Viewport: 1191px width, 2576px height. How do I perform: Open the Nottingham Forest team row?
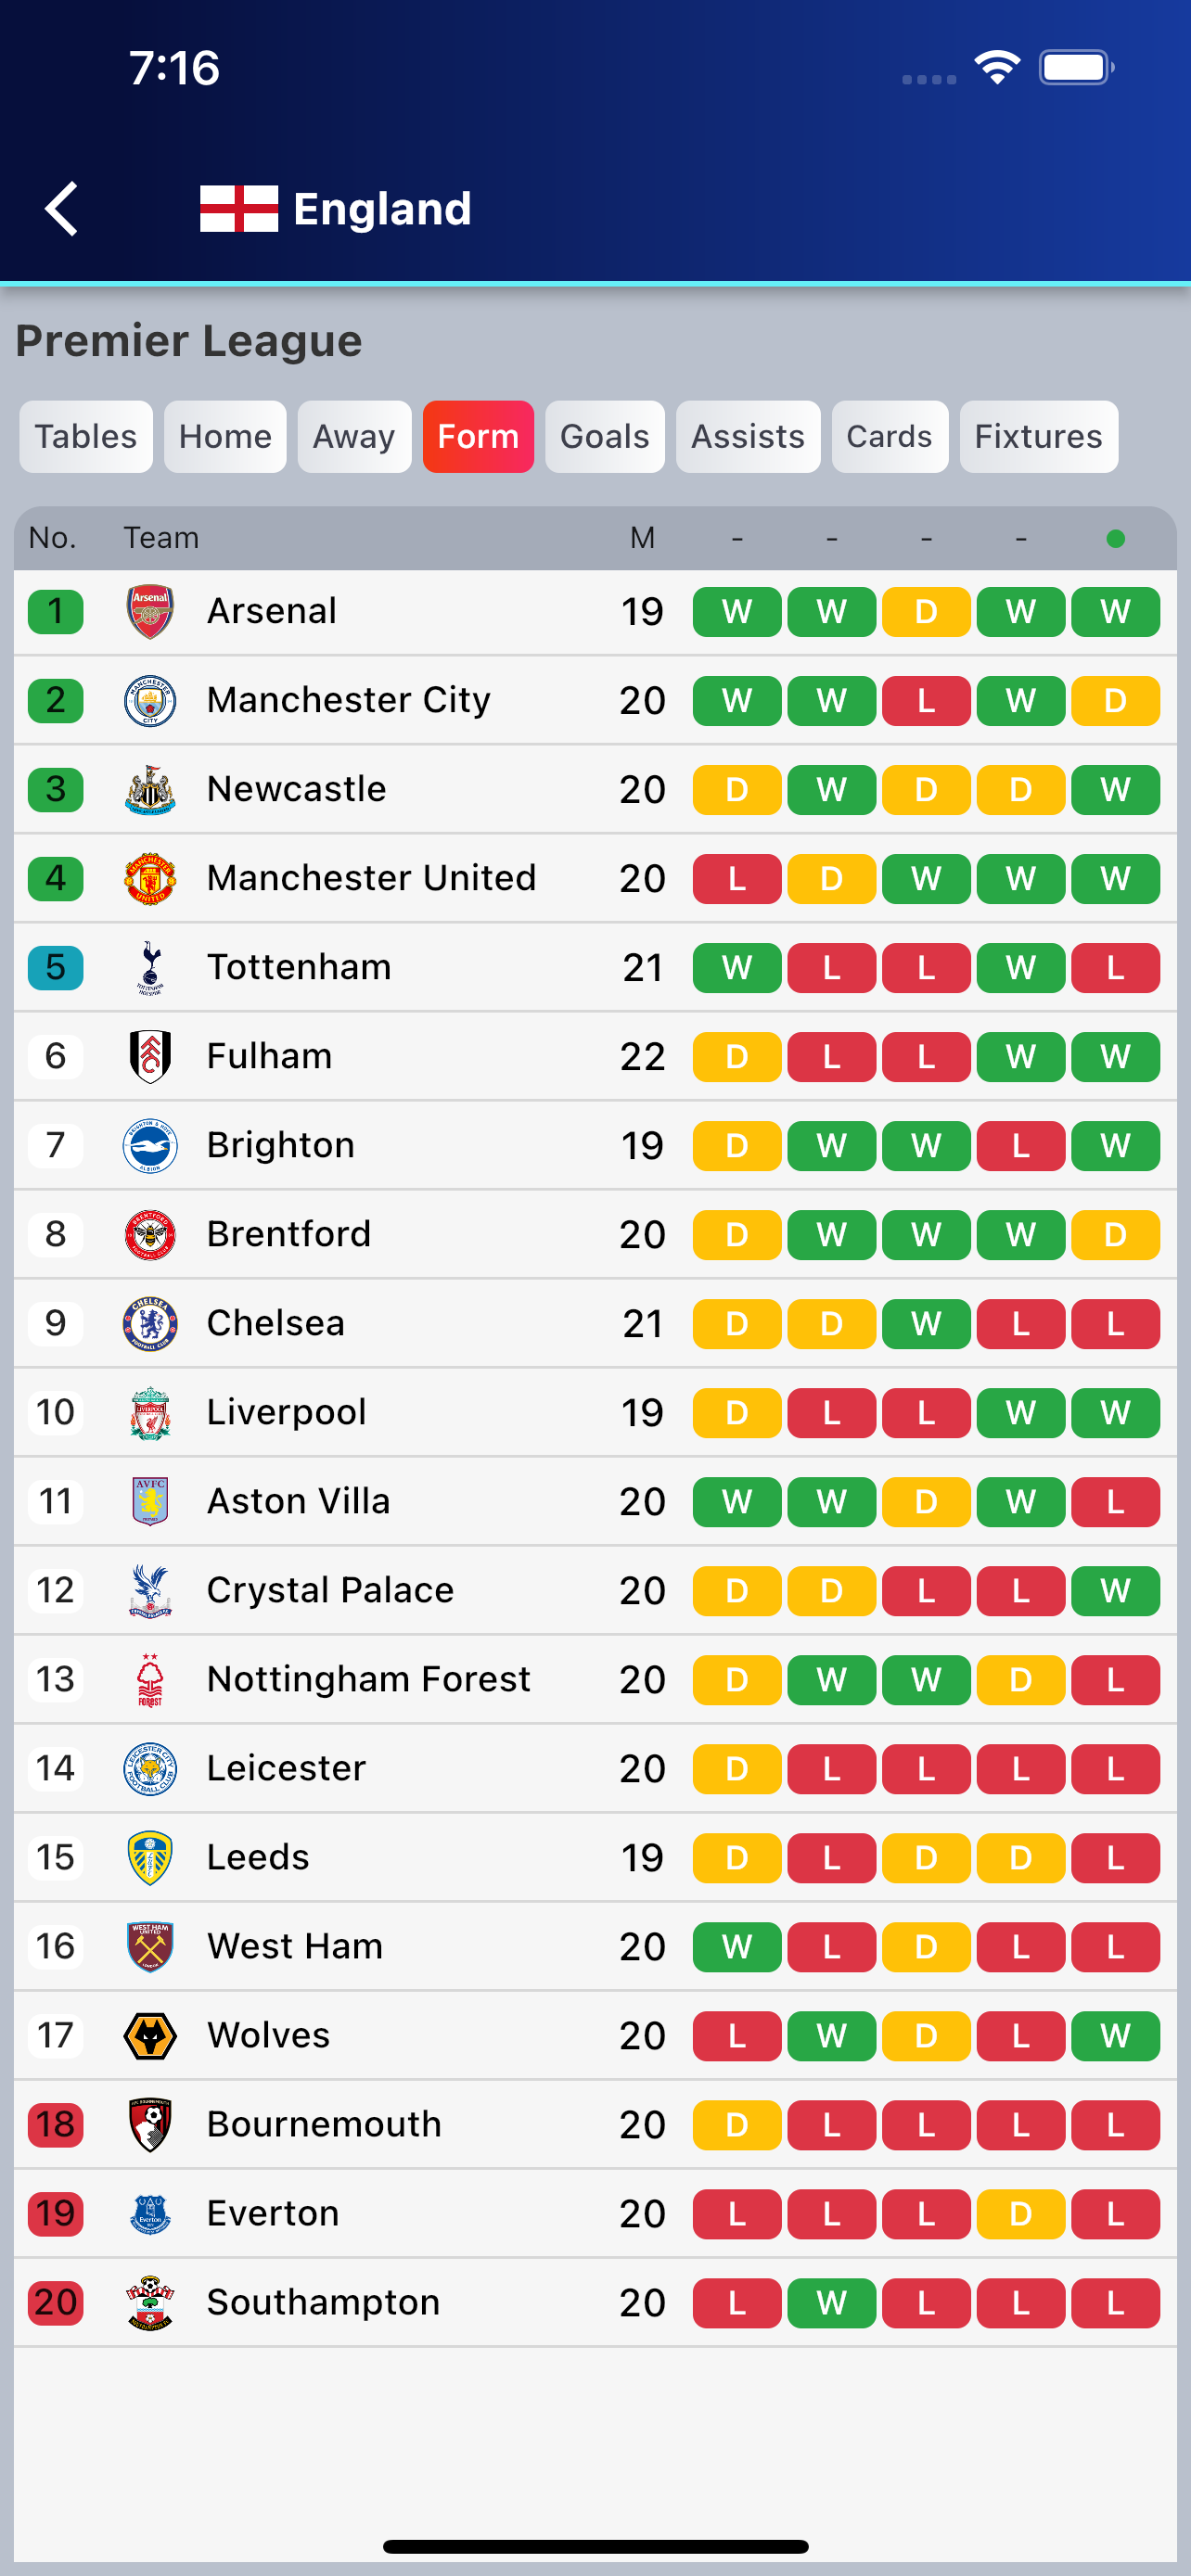368,1679
